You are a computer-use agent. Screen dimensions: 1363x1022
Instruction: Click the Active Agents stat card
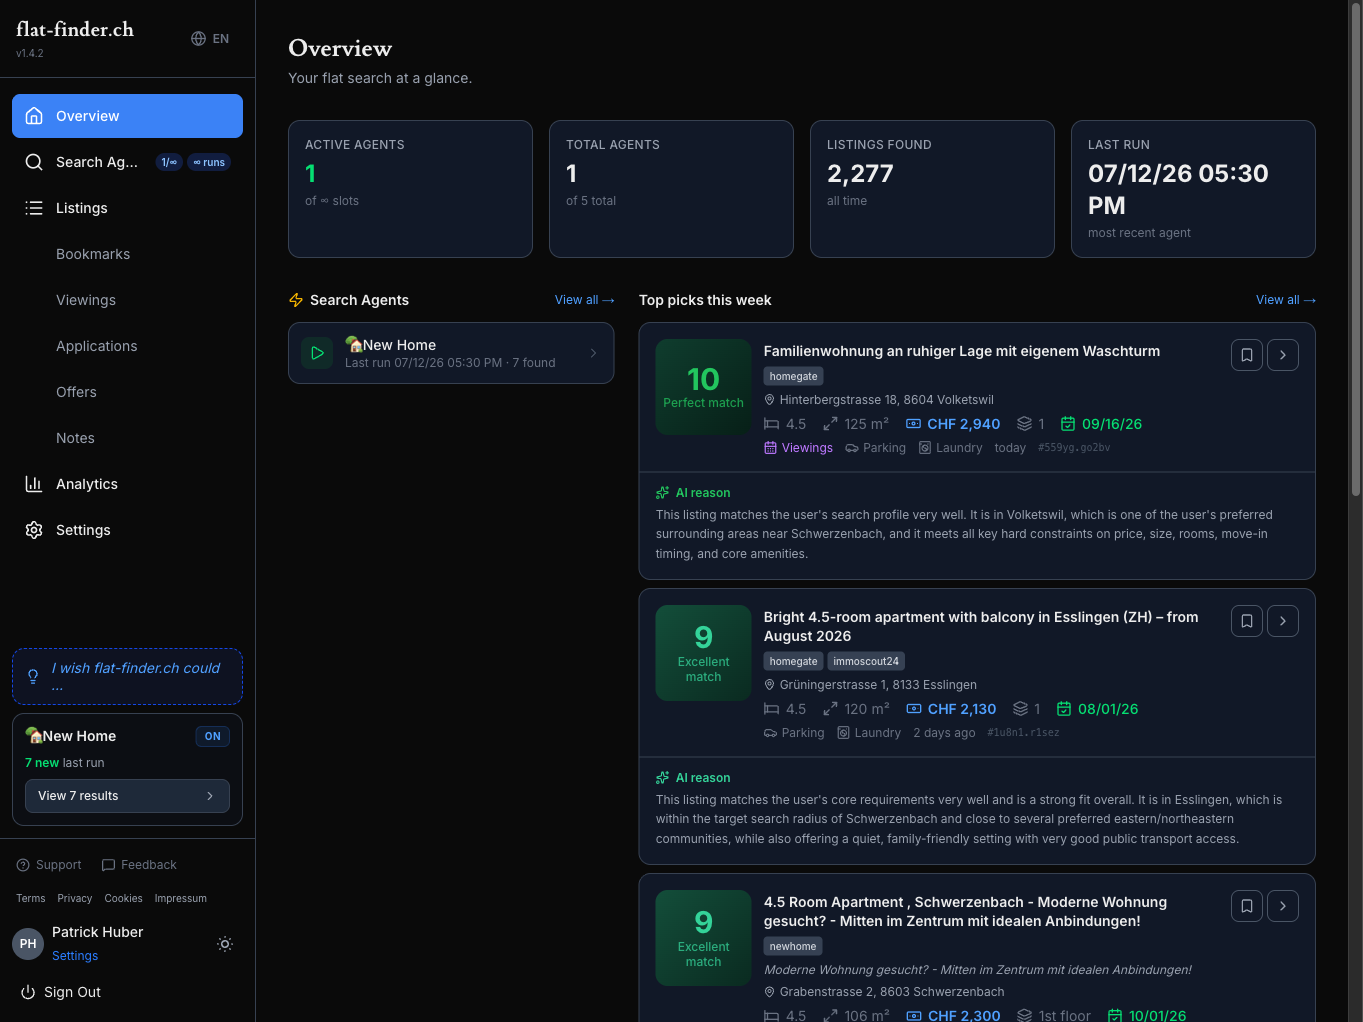tap(410, 189)
